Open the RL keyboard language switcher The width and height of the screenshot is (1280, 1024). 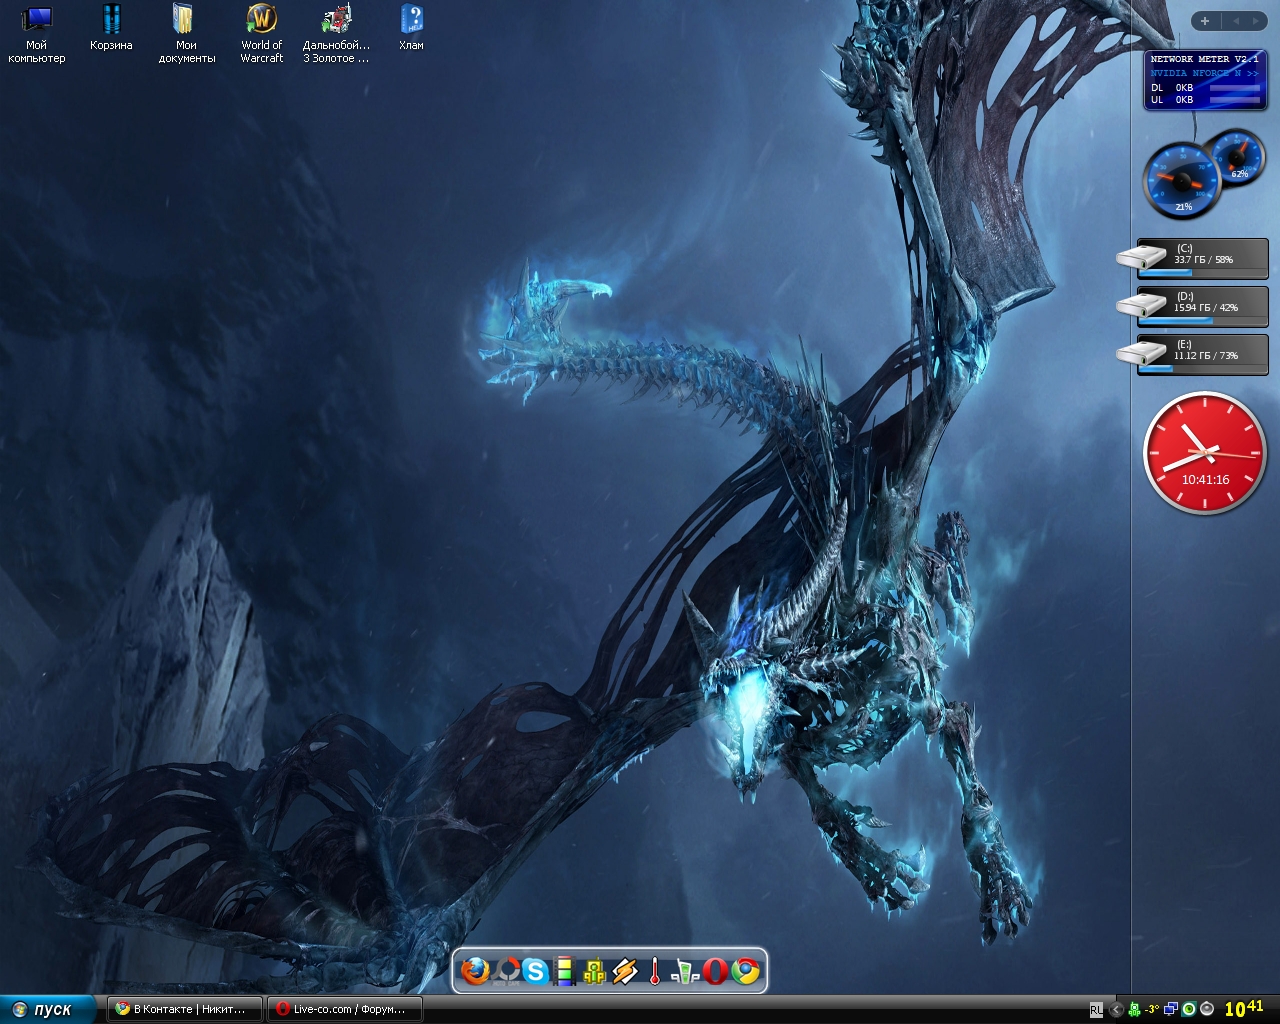[1096, 1010]
